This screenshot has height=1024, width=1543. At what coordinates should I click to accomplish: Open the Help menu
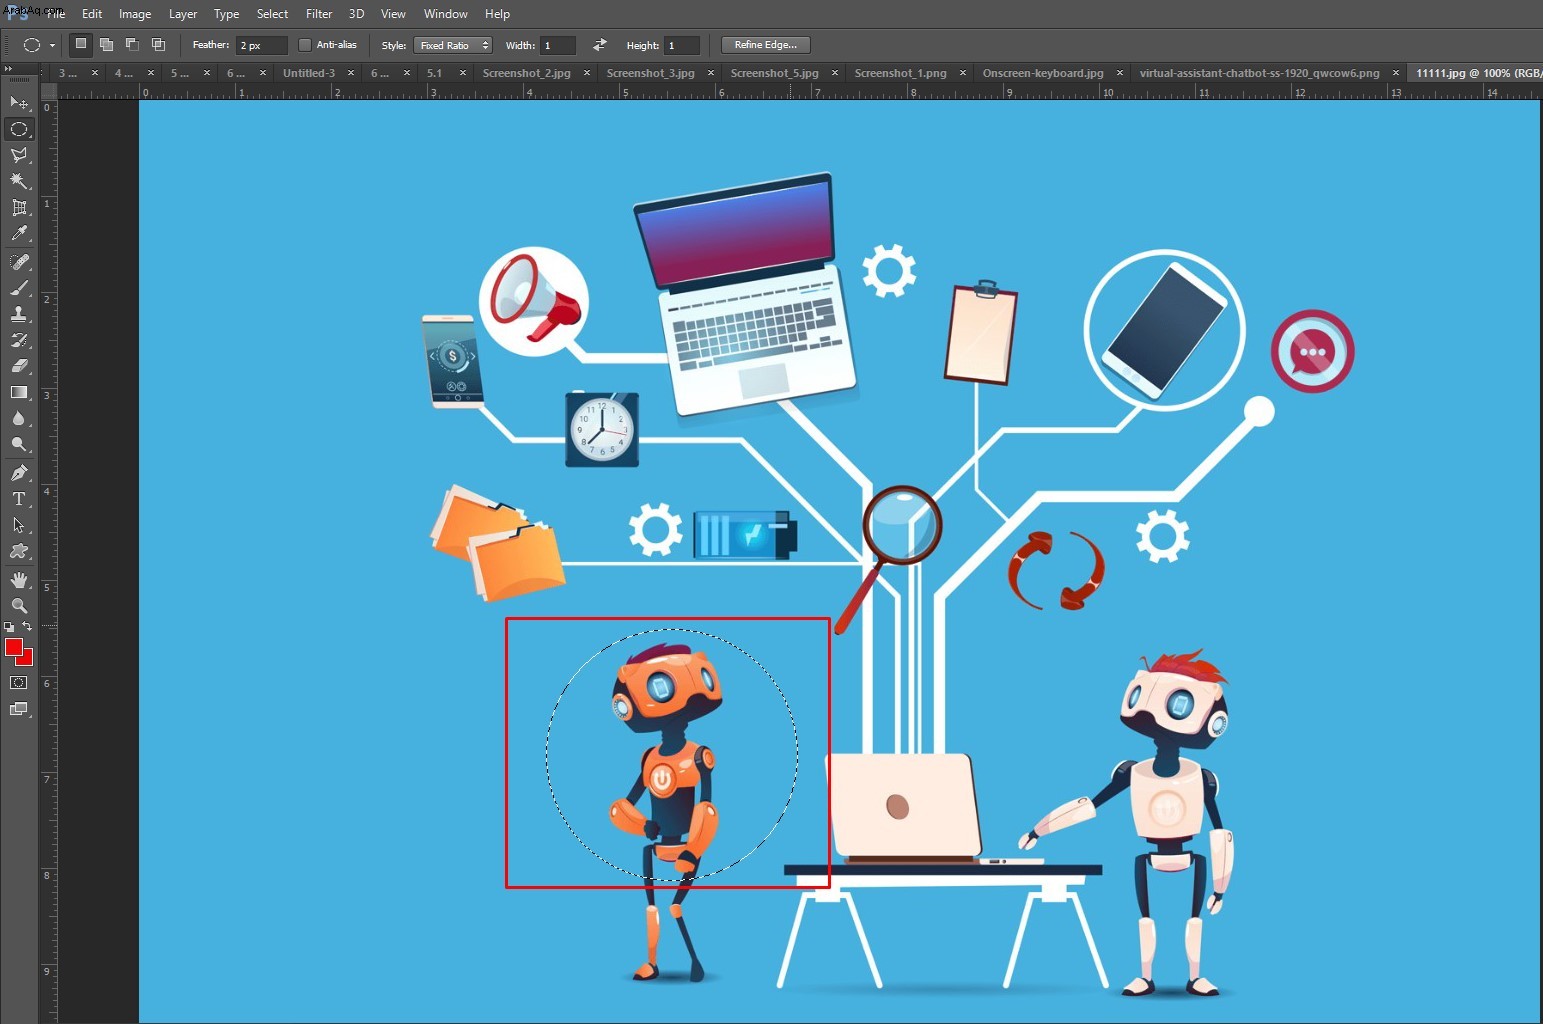(x=497, y=14)
